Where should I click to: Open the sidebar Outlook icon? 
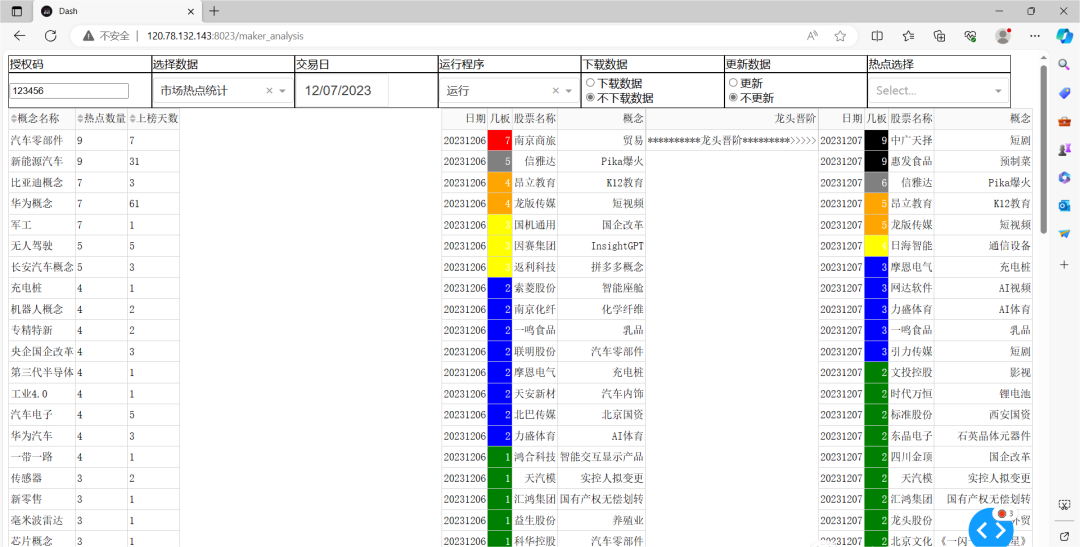tap(1064, 206)
